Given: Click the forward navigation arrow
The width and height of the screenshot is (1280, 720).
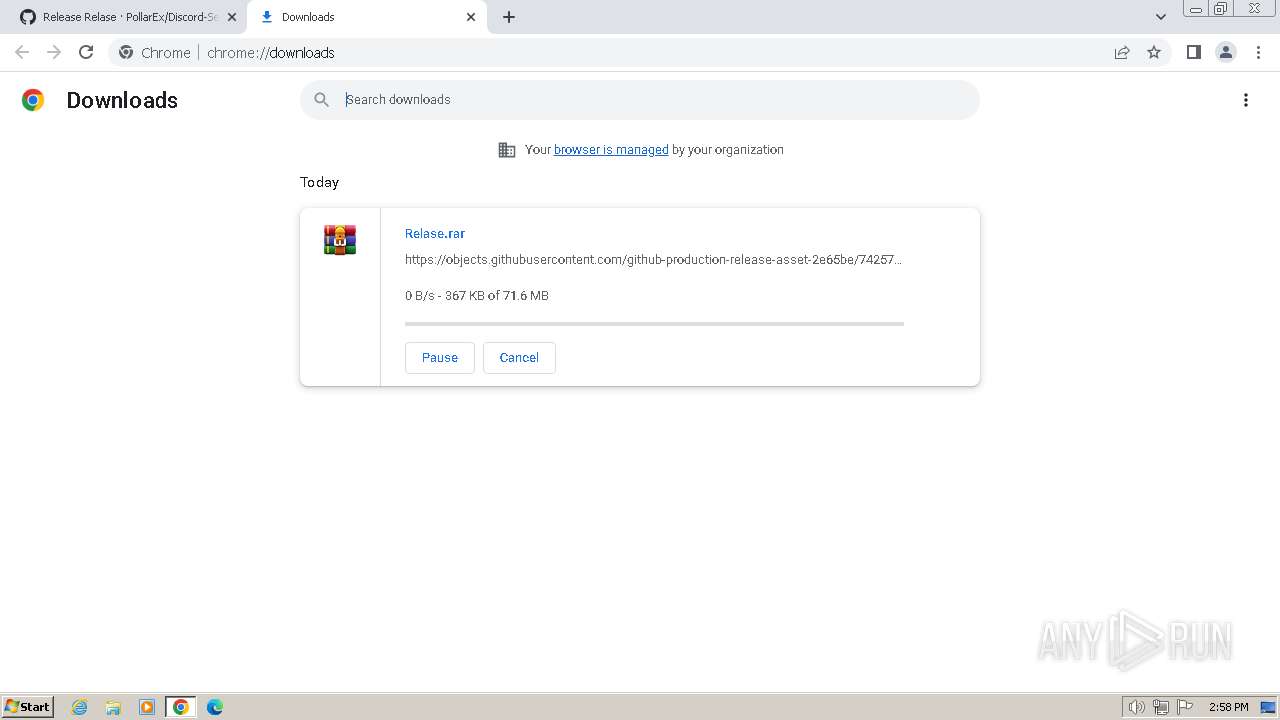Looking at the screenshot, I should [54, 52].
